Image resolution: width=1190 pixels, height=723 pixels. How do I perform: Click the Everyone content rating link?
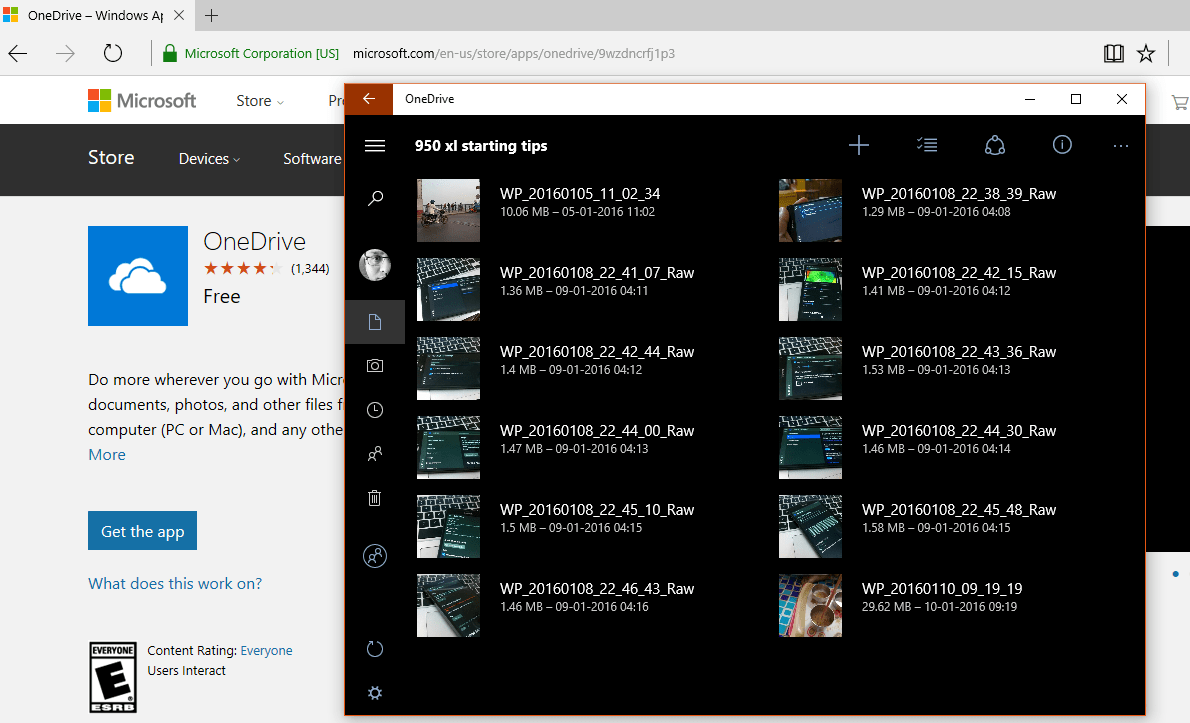coord(266,650)
